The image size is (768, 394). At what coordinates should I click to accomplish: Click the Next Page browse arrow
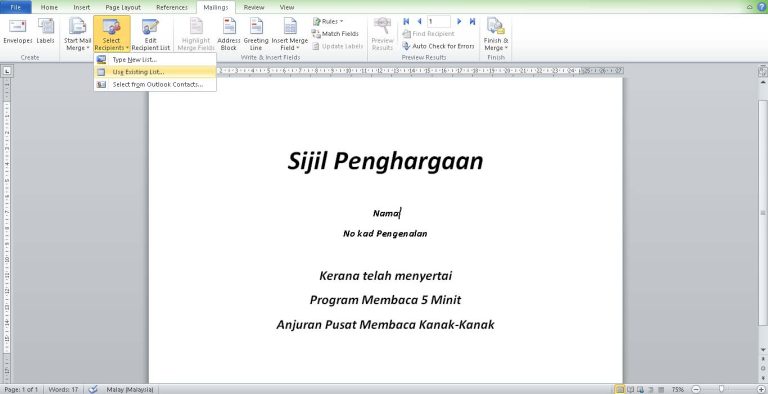[763, 377]
